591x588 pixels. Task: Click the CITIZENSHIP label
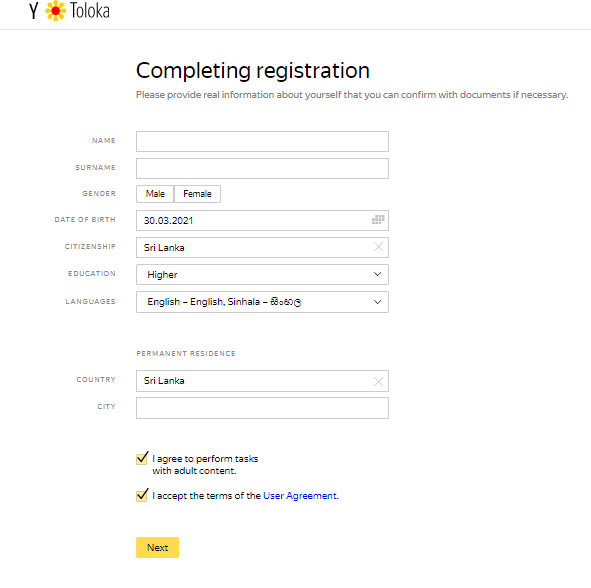90,247
